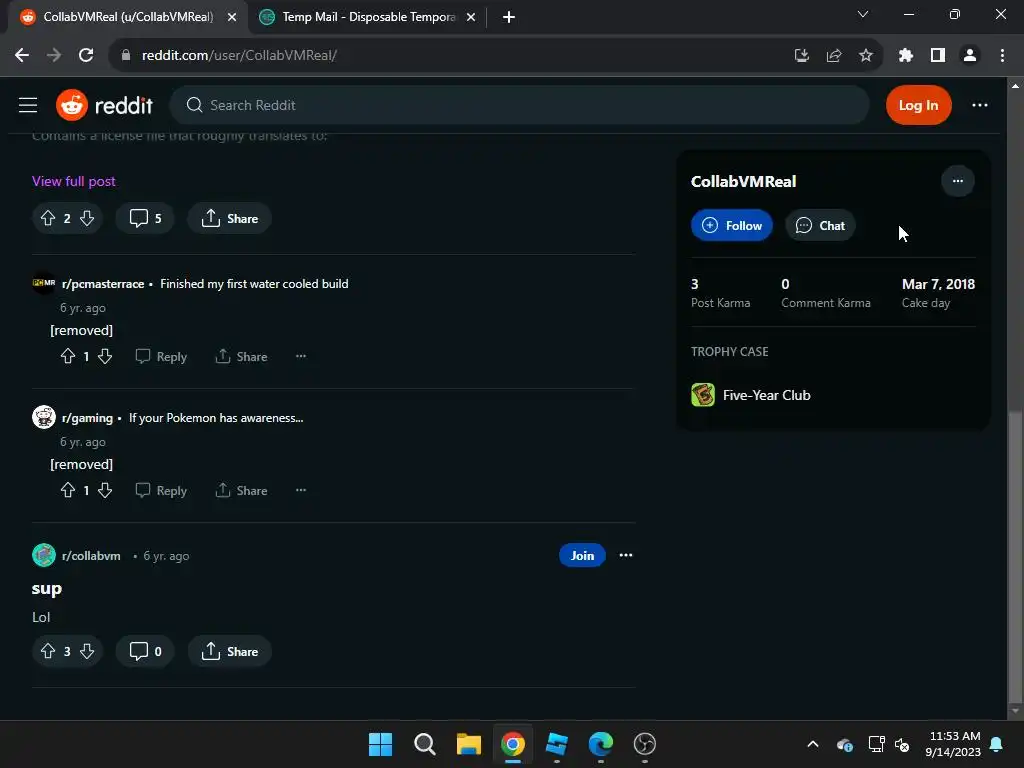Downvote the sup post
The height and width of the screenshot is (768, 1024).
pyautogui.click(x=87, y=651)
